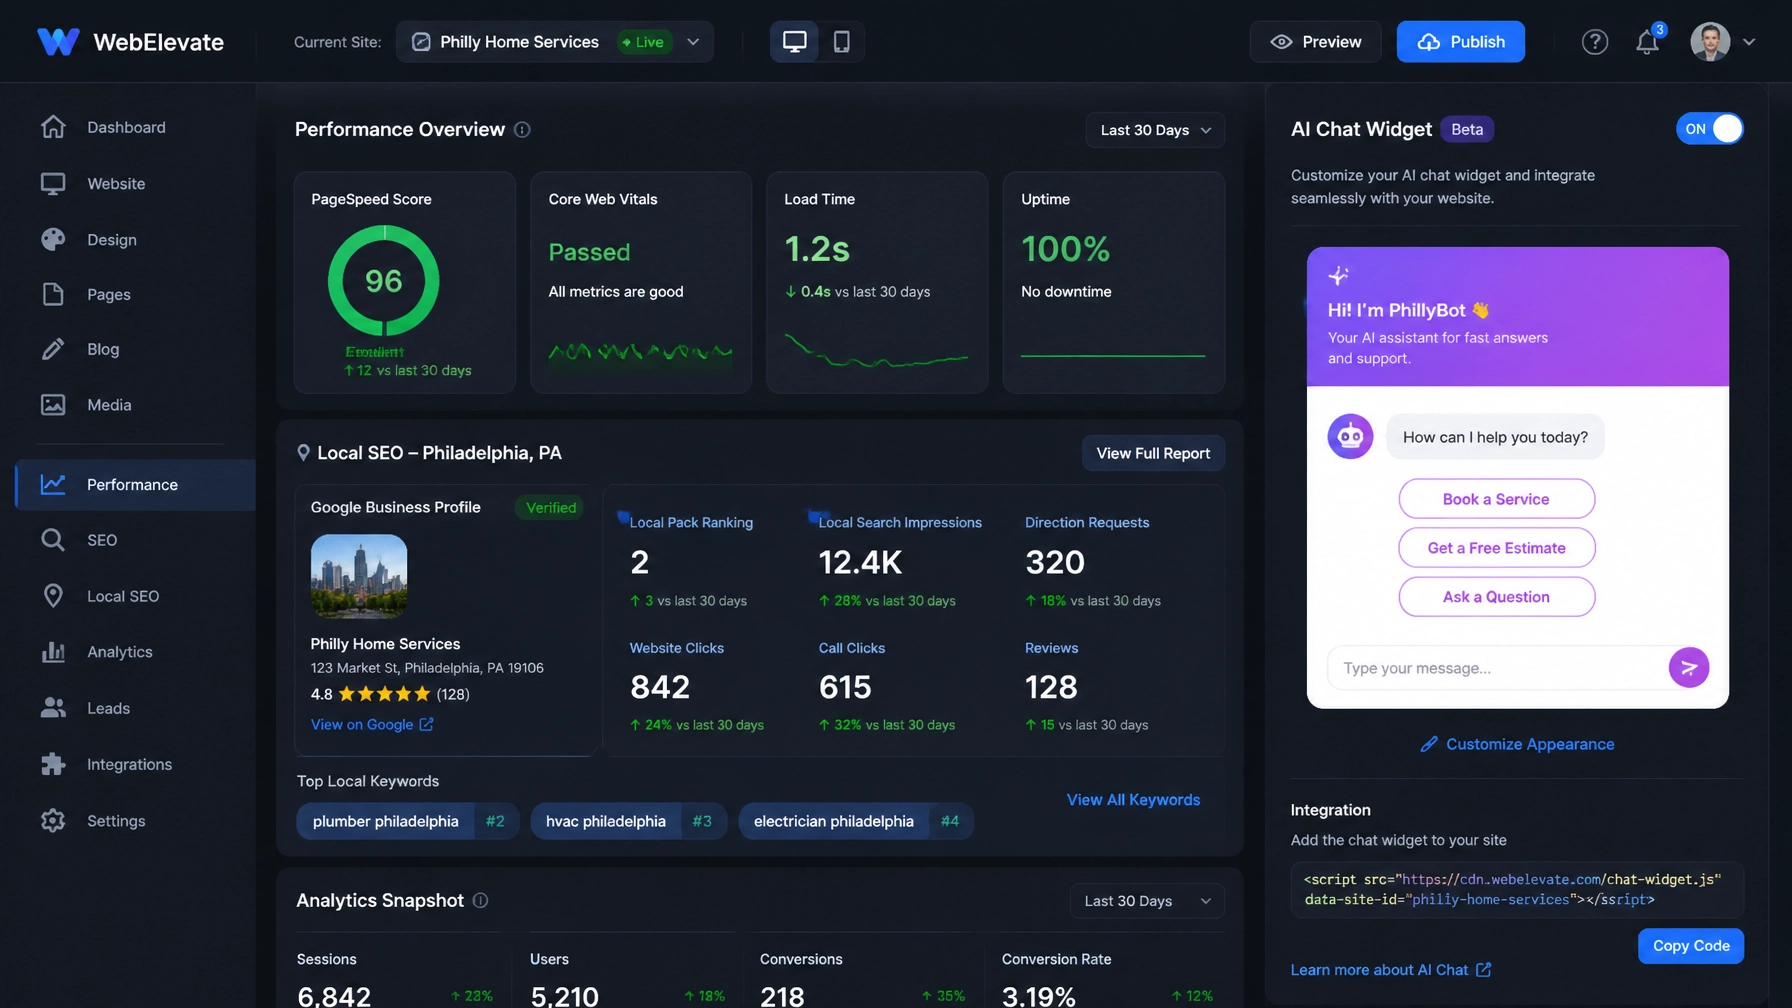
Task: Click the Design palette icon
Action: point(53,240)
